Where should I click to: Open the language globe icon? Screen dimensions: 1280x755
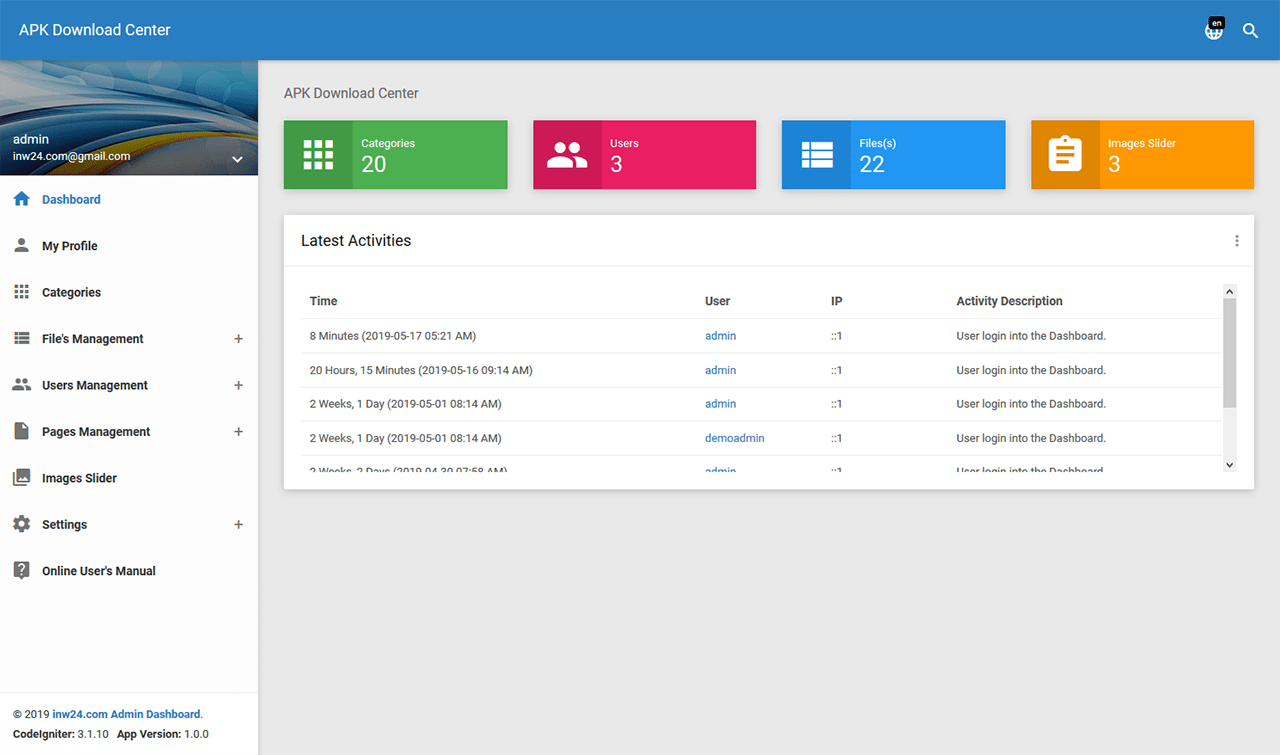(1214, 30)
